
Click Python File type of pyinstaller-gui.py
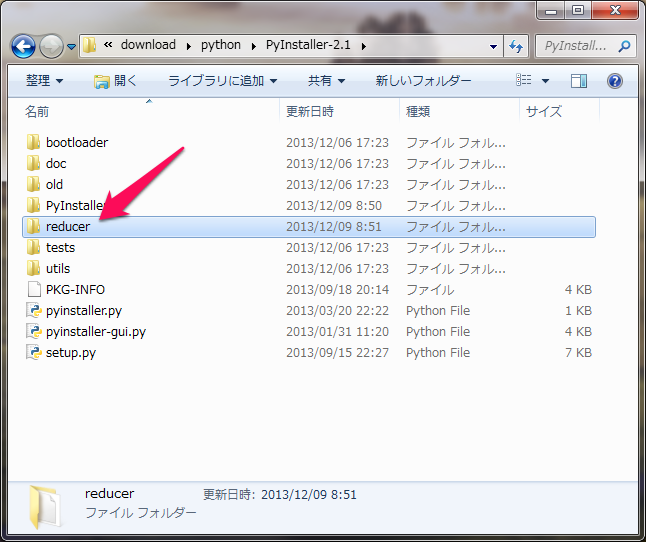[438, 332]
